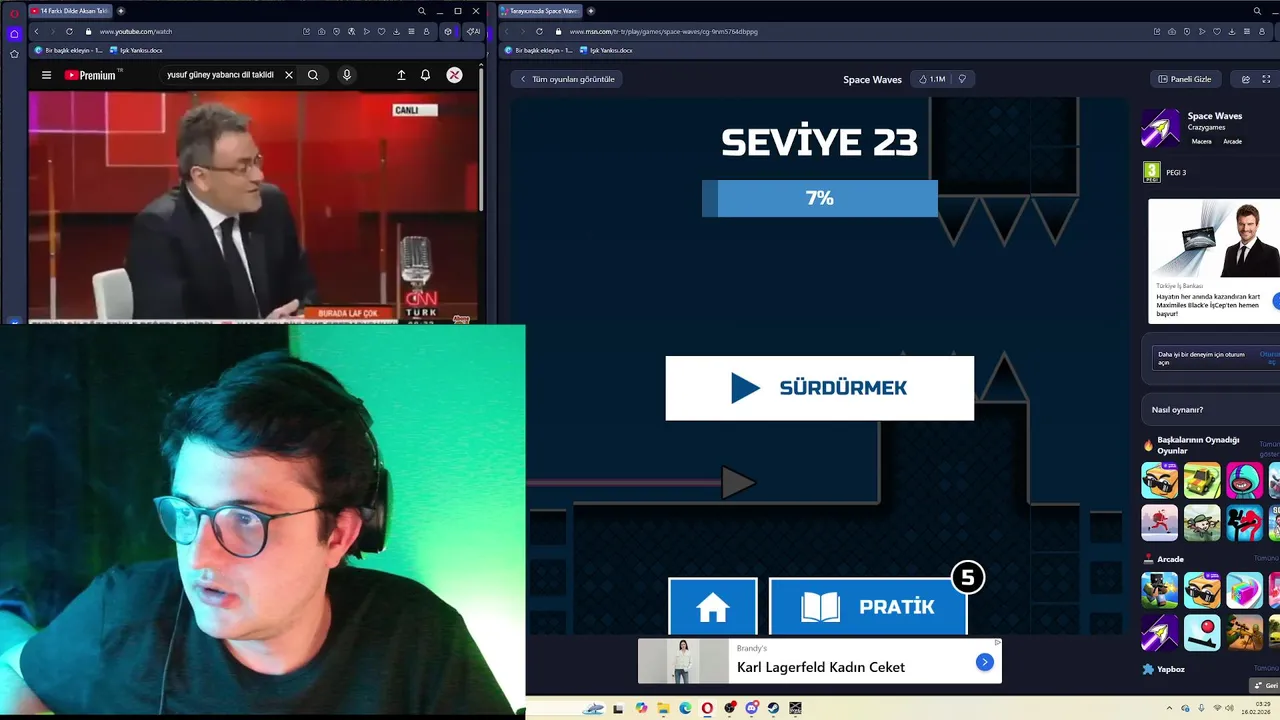1280x720 pixels.
Task: Open Opera from the taskbar
Action: pyautogui.click(x=707, y=708)
